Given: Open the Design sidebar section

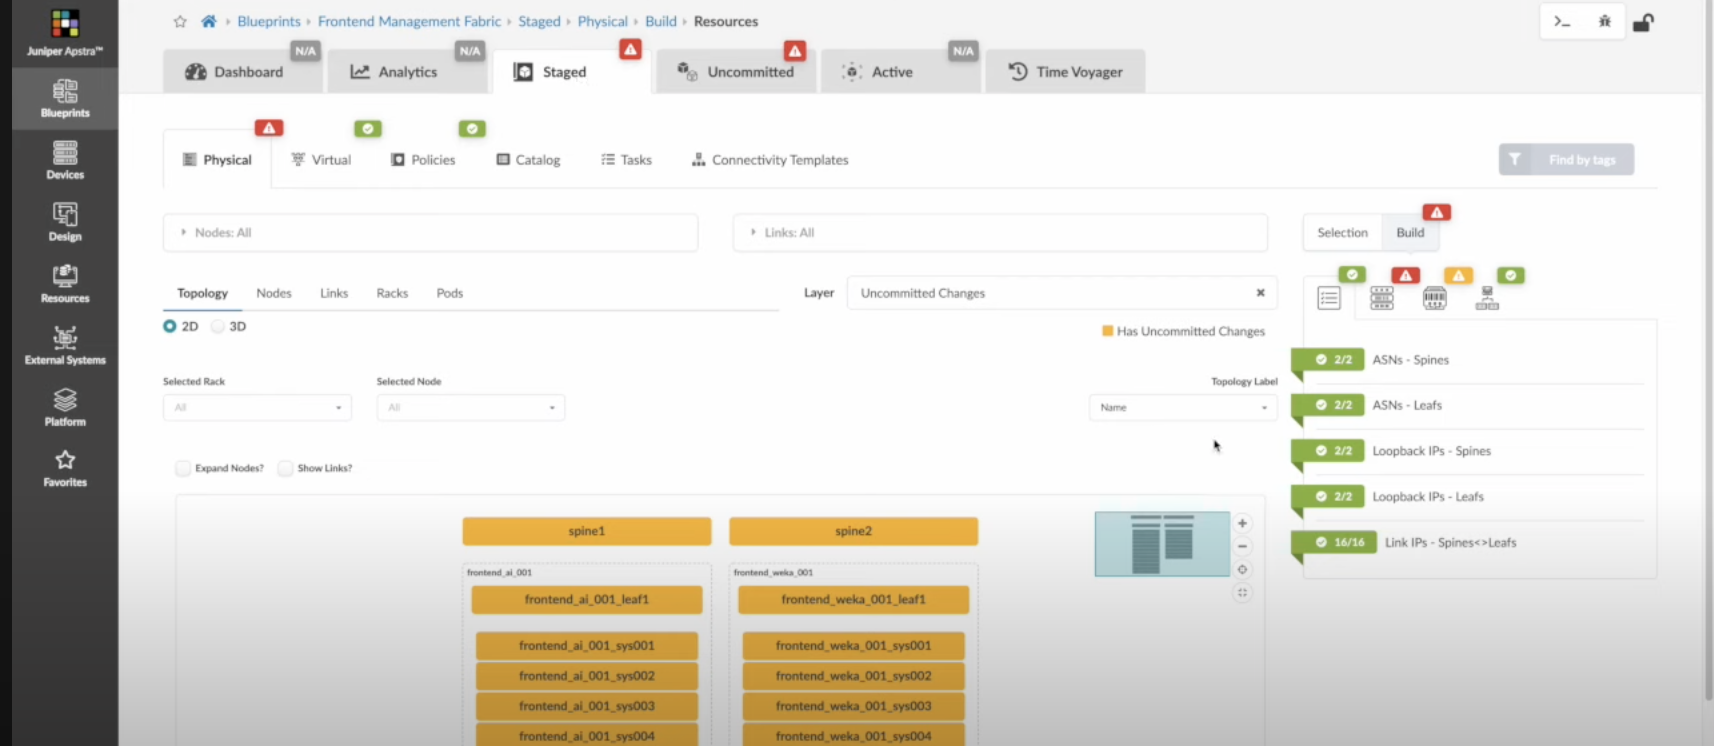Looking at the screenshot, I should coord(65,222).
